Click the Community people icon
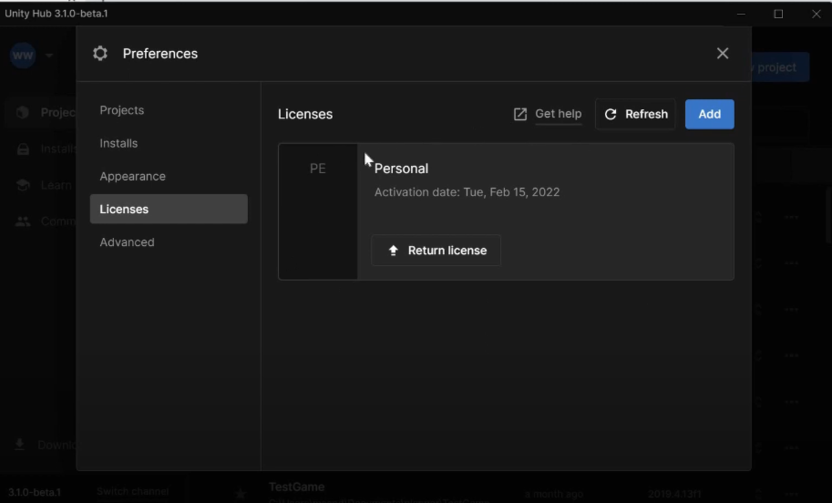Screen dimensions: 832x503 pos(23,221)
